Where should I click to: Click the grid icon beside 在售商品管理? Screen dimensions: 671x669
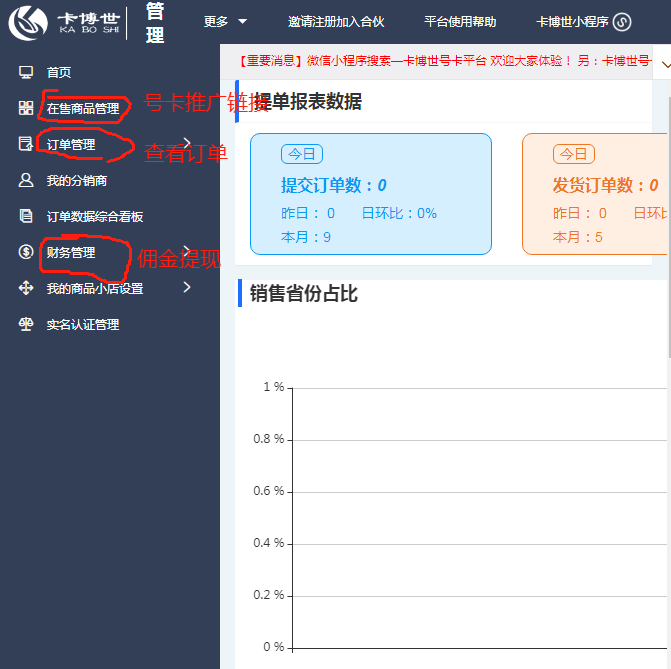(26, 108)
